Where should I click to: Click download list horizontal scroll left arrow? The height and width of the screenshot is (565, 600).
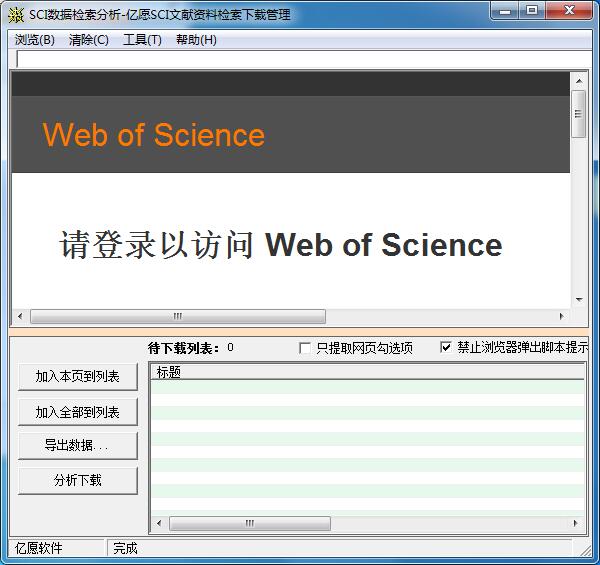coord(159,523)
